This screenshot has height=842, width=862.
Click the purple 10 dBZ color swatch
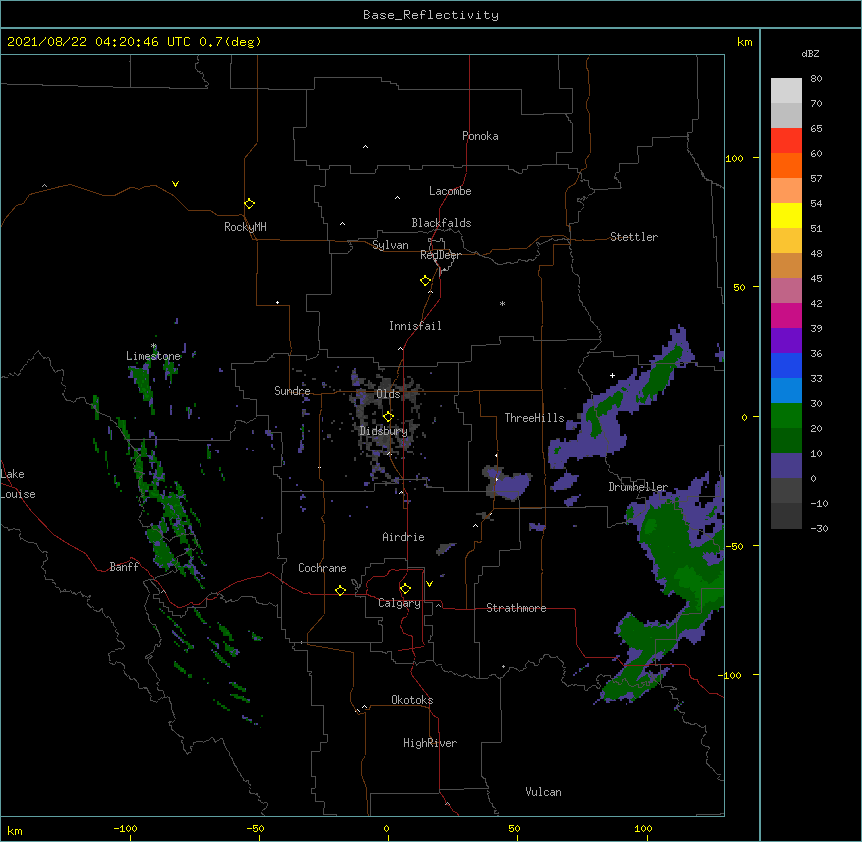pos(786,466)
